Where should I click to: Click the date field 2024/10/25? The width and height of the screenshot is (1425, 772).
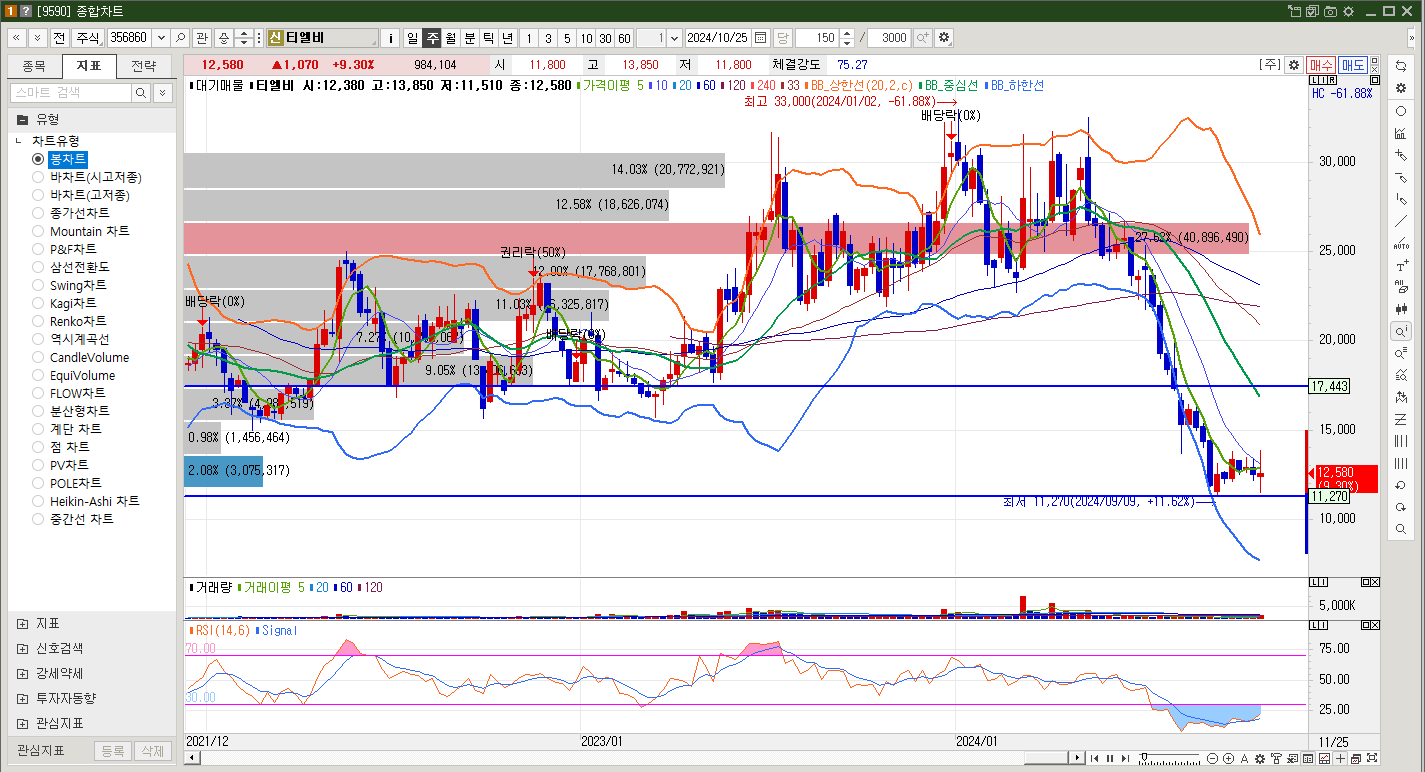click(x=718, y=37)
